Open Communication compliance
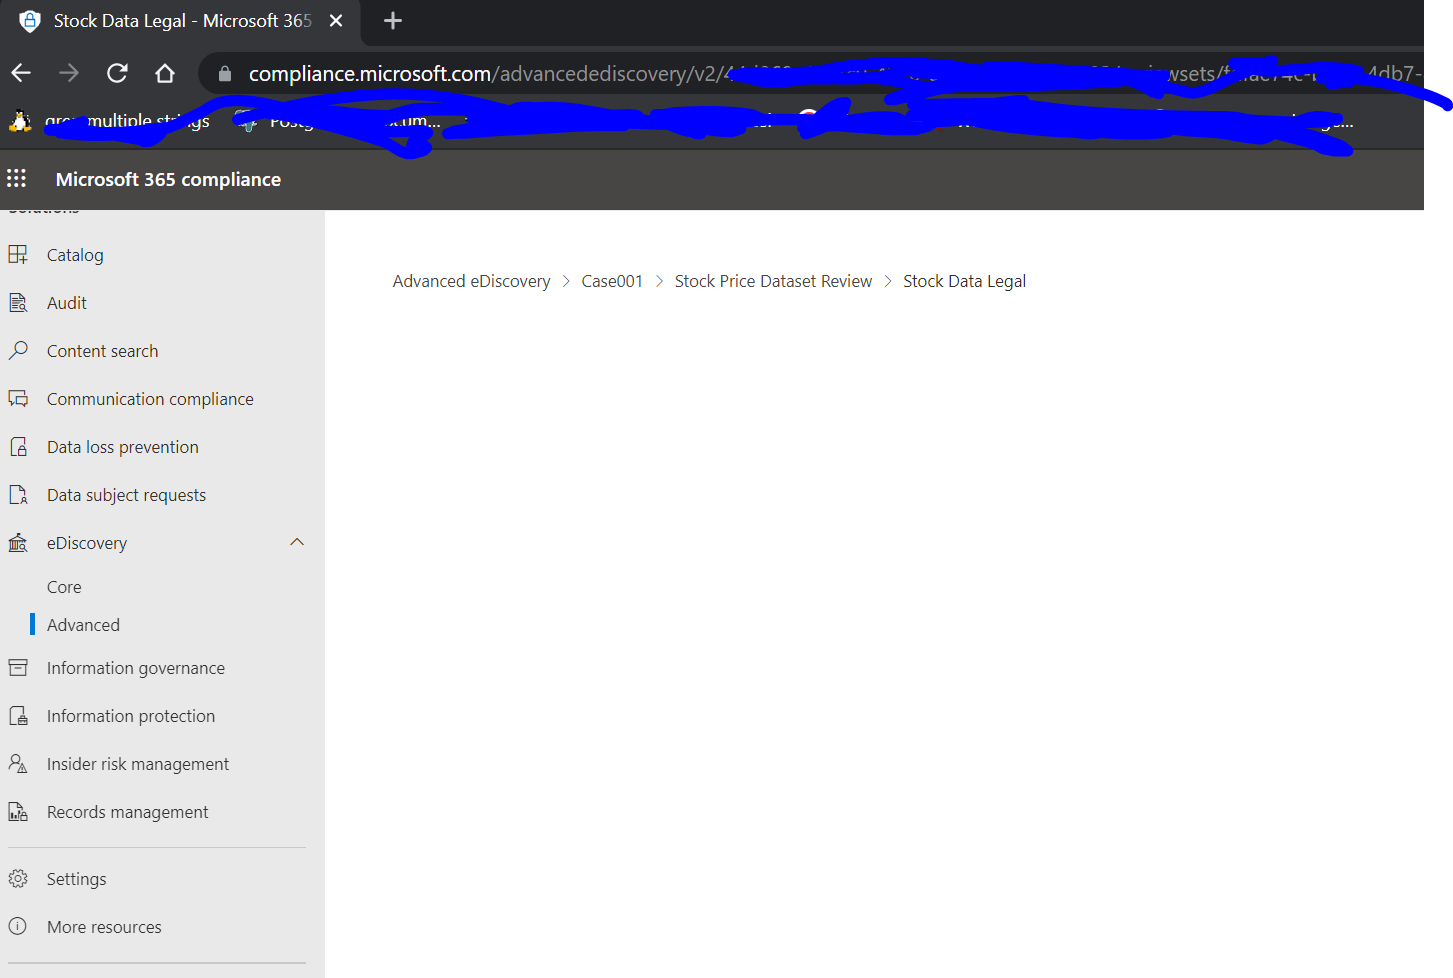 (x=150, y=398)
